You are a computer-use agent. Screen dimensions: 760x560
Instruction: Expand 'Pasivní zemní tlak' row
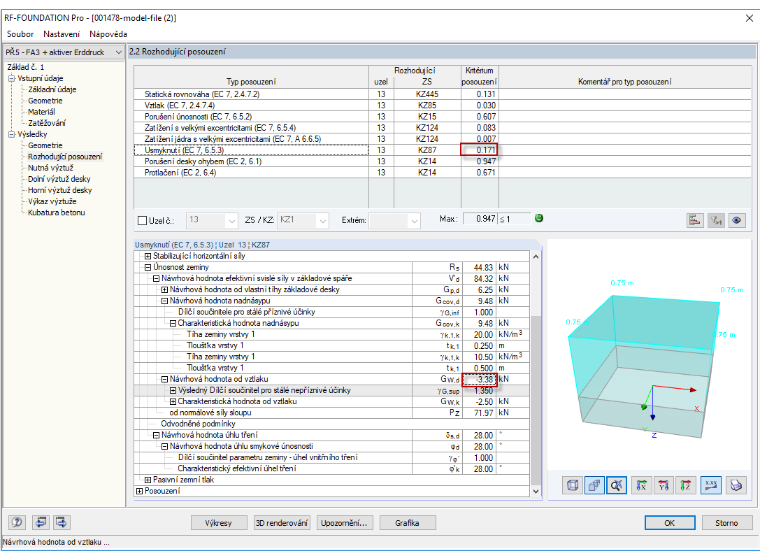click(148, 480)
